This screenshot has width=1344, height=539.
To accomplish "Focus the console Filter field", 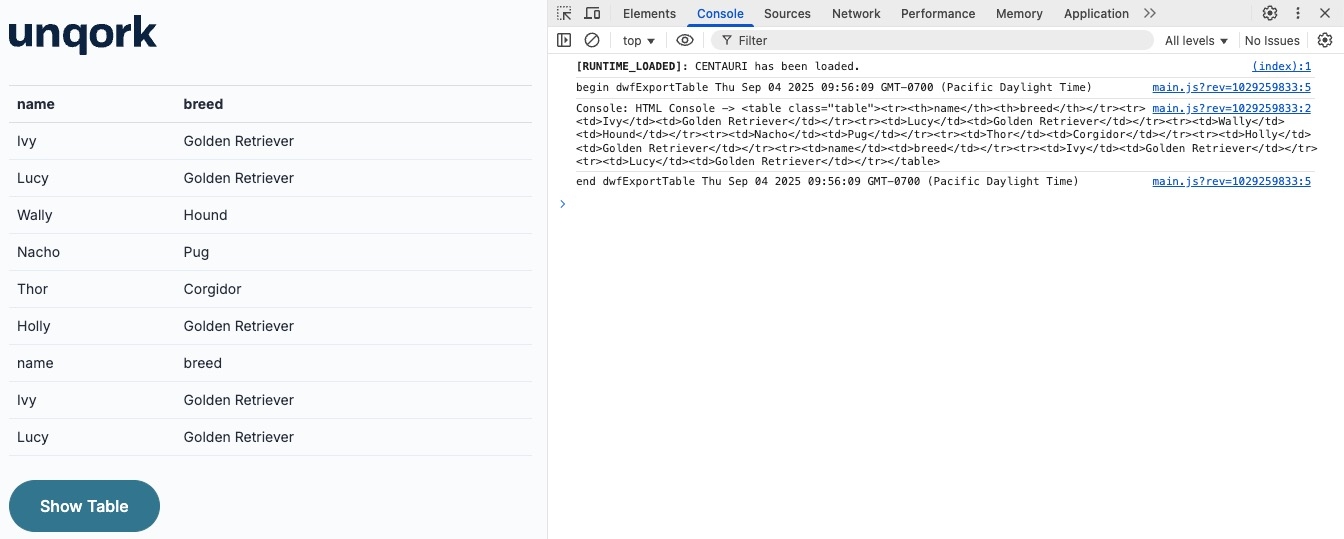I will tap(932, 40).
